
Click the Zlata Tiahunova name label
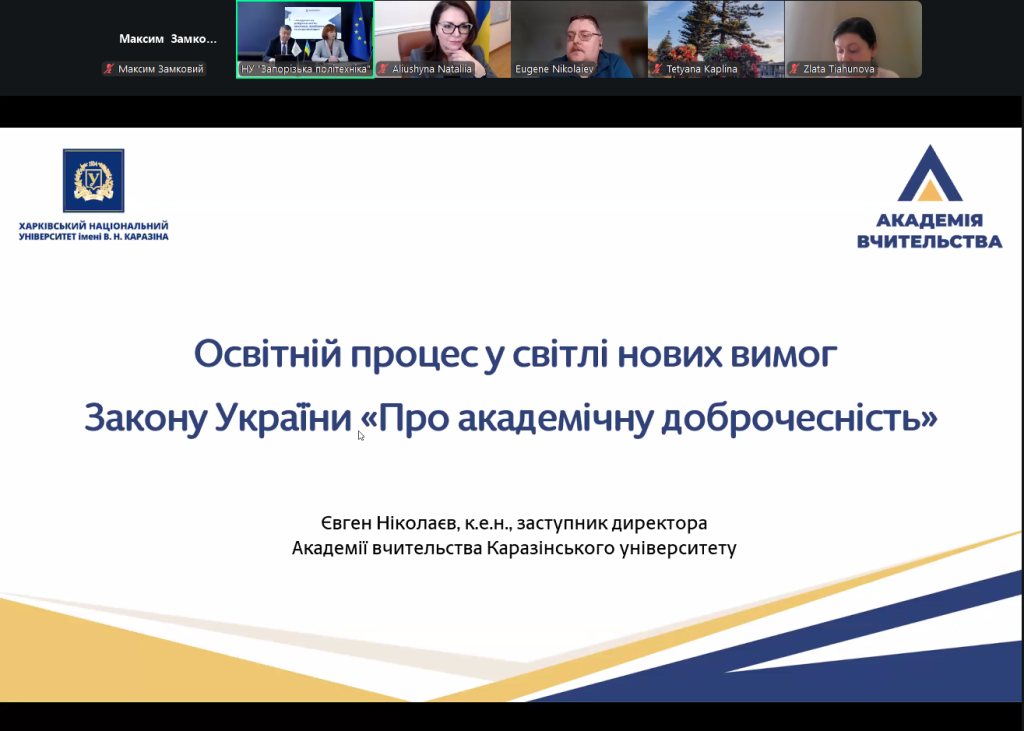coord(839,70)
